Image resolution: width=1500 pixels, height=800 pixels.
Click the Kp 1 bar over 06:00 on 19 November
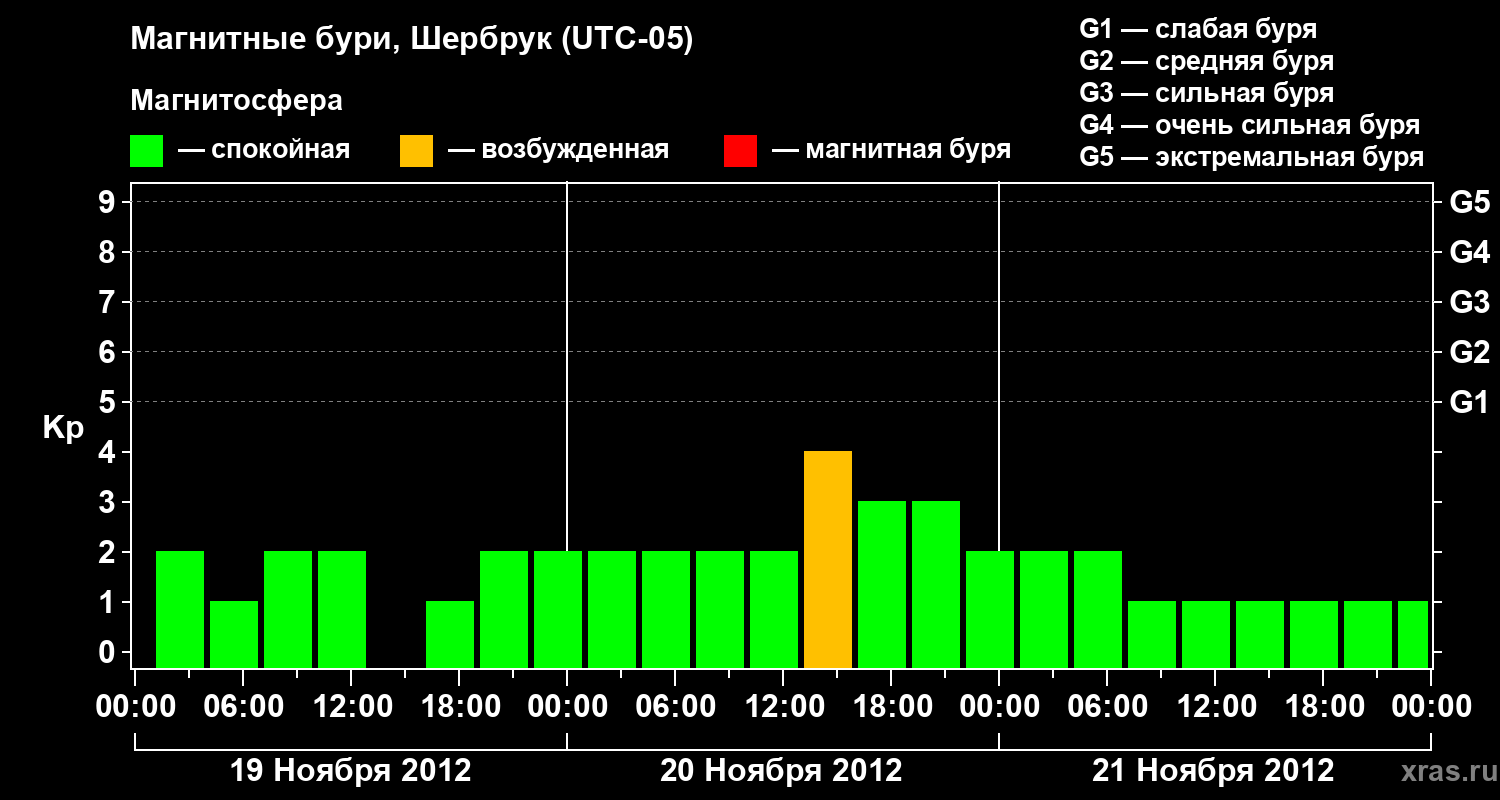[234, 635]
